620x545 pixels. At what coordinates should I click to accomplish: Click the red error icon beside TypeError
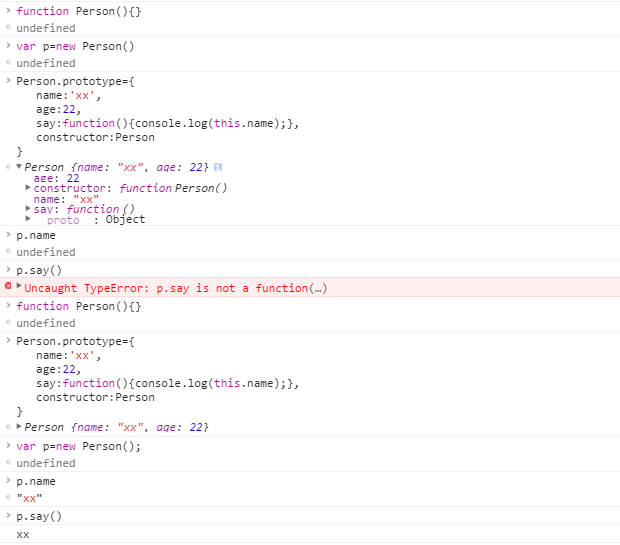click(x=8, y=287)
